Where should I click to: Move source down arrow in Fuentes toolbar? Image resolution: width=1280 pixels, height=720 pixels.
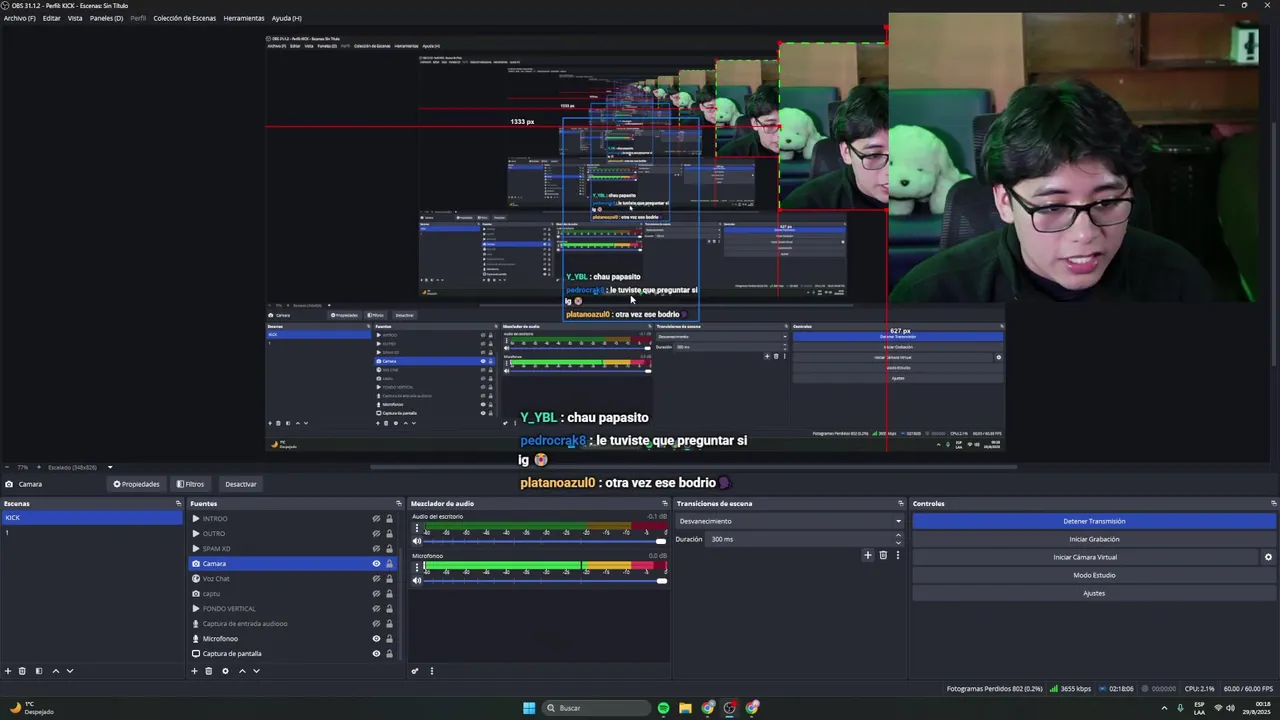tap(256, 671)
